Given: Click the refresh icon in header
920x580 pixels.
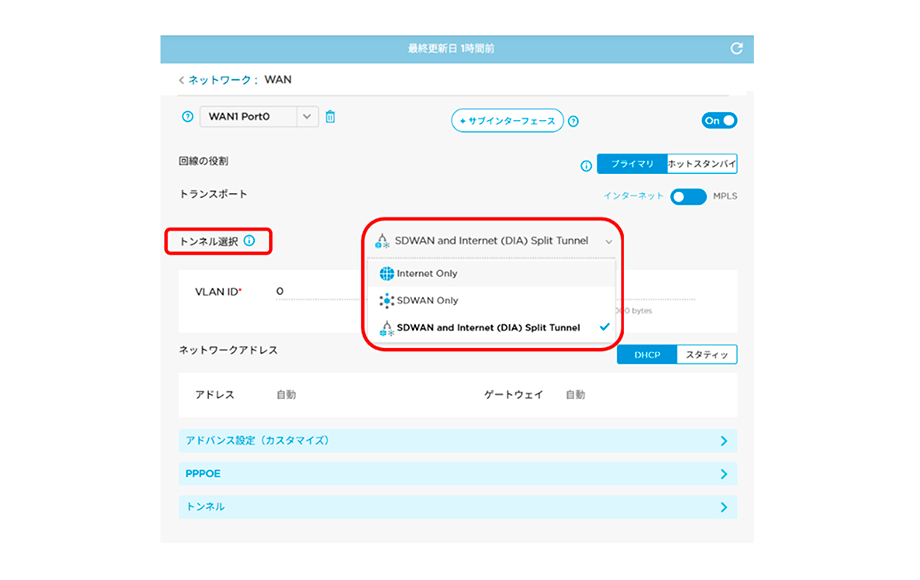Looking at the screenshot, I should point(737,48).
